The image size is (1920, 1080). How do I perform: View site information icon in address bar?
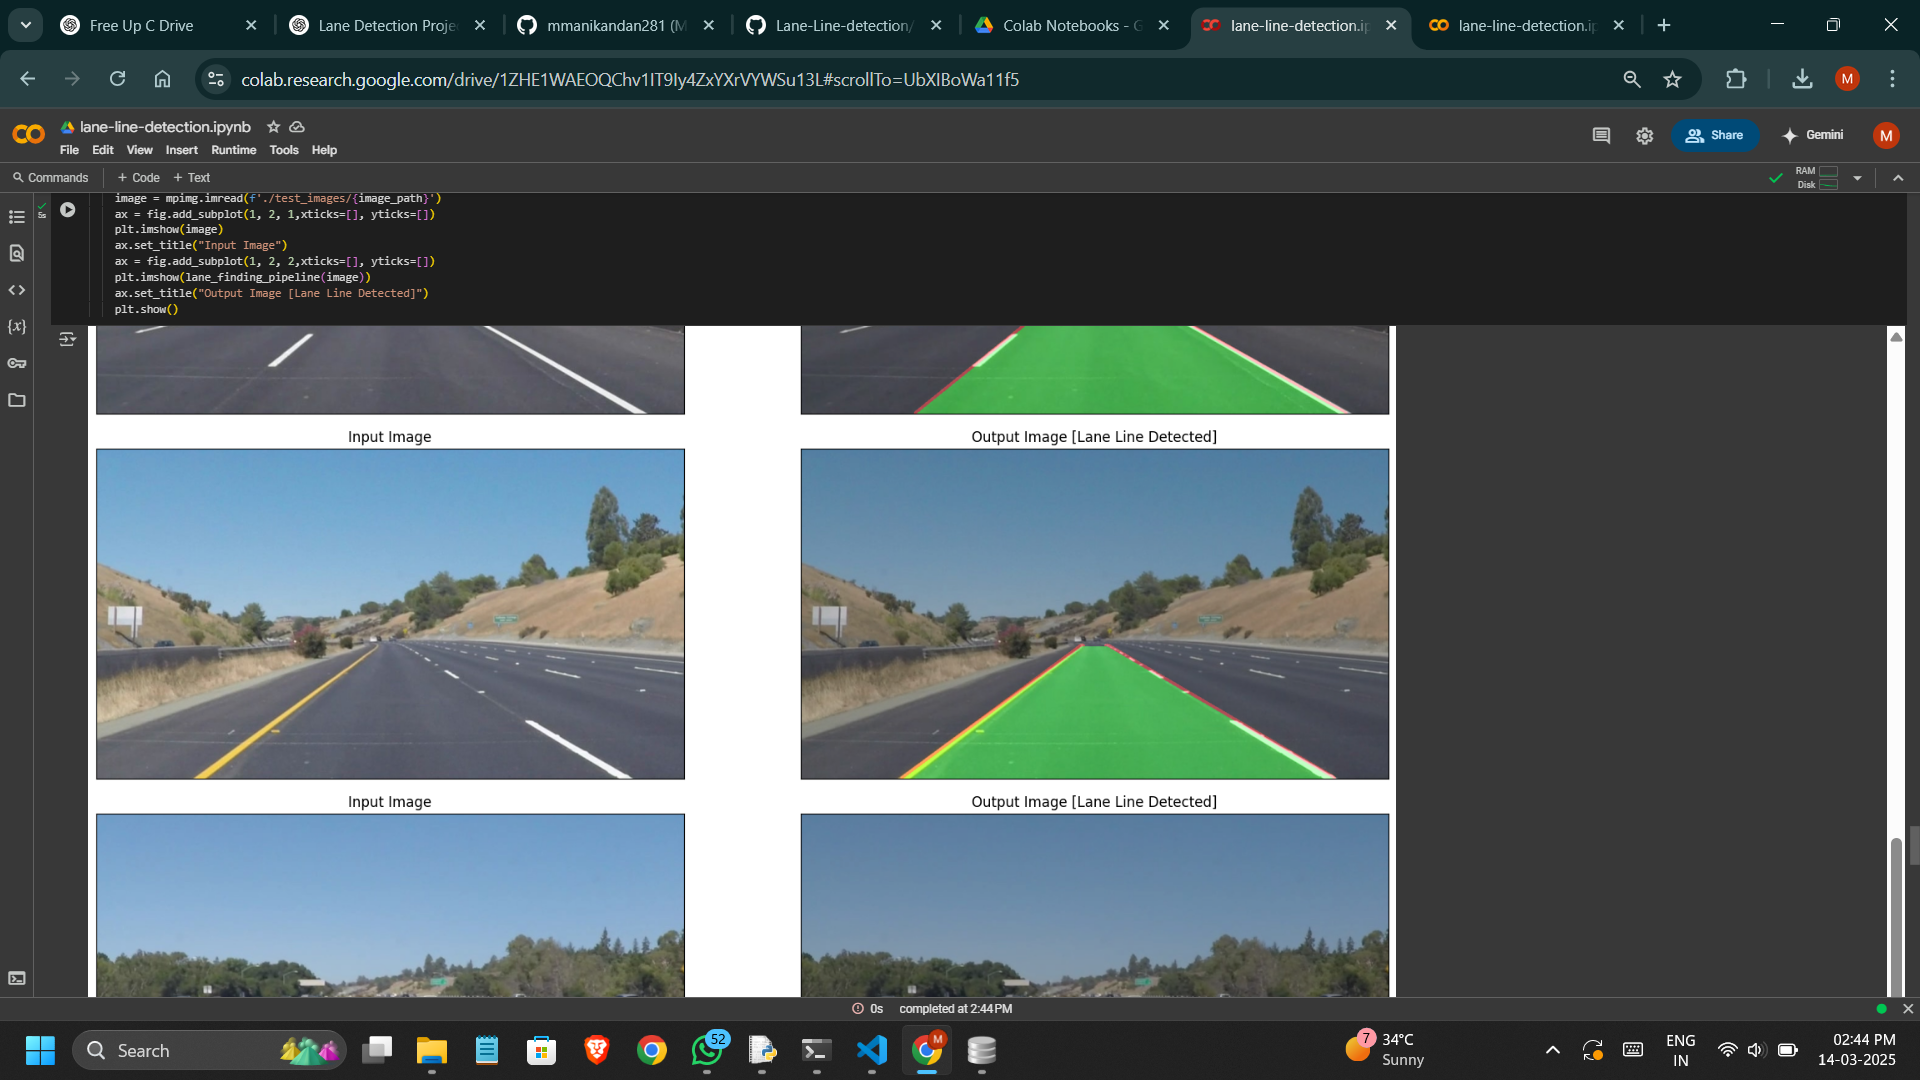(215, 79)
